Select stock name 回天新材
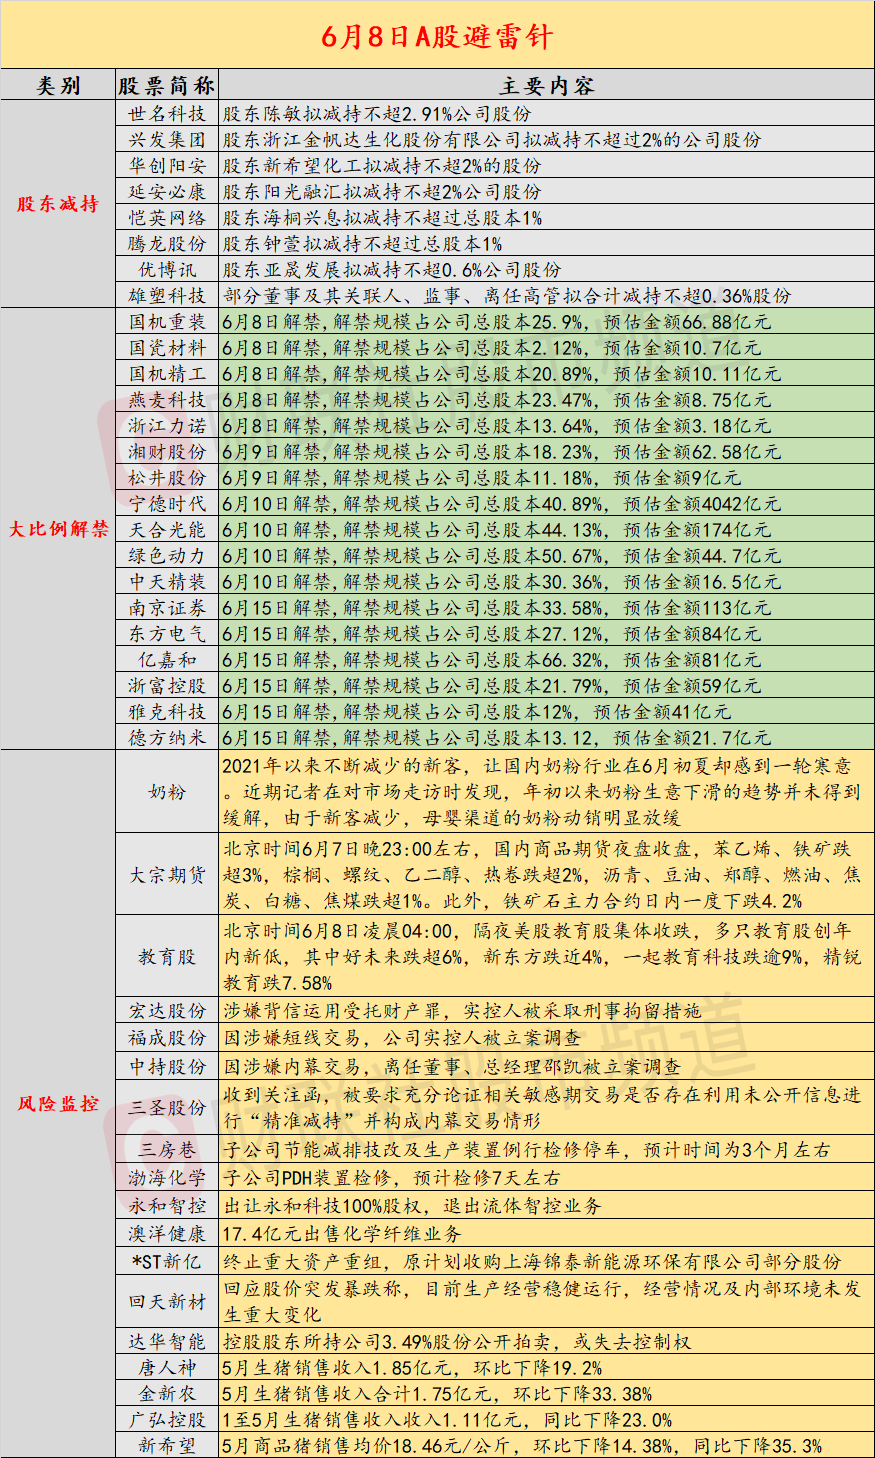 167,1302
